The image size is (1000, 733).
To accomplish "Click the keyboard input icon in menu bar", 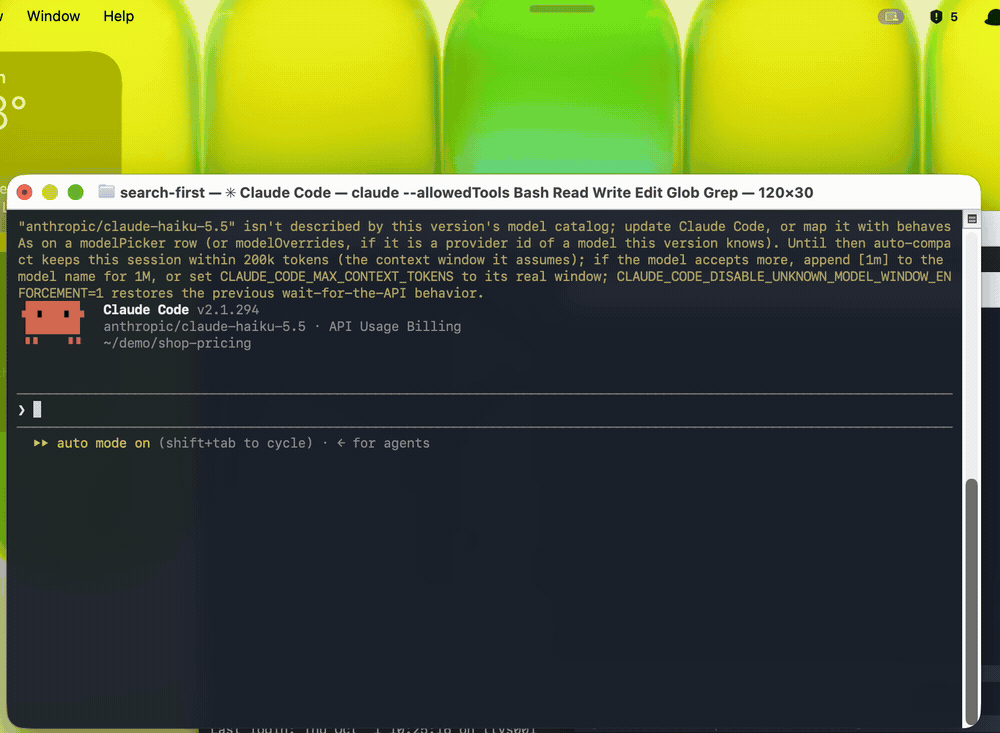I will pos(891,17).
